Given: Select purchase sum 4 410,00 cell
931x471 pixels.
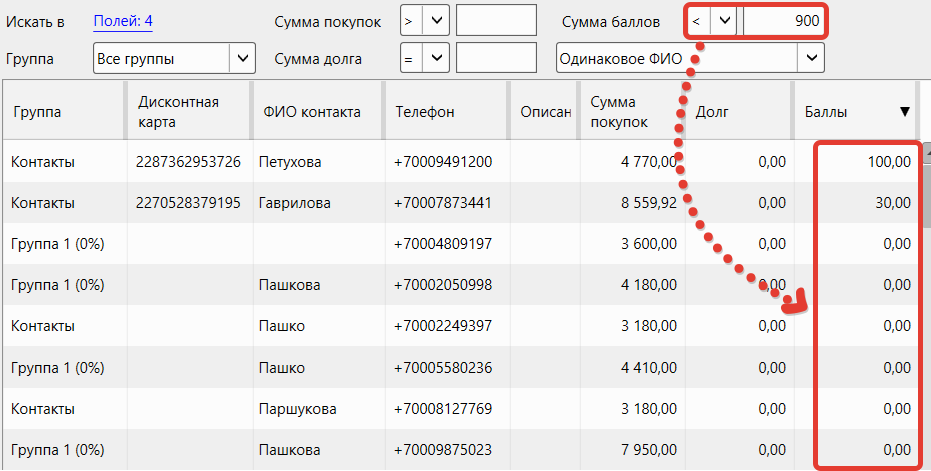Looking at the screenshot, I should click(x=632, y=368).
